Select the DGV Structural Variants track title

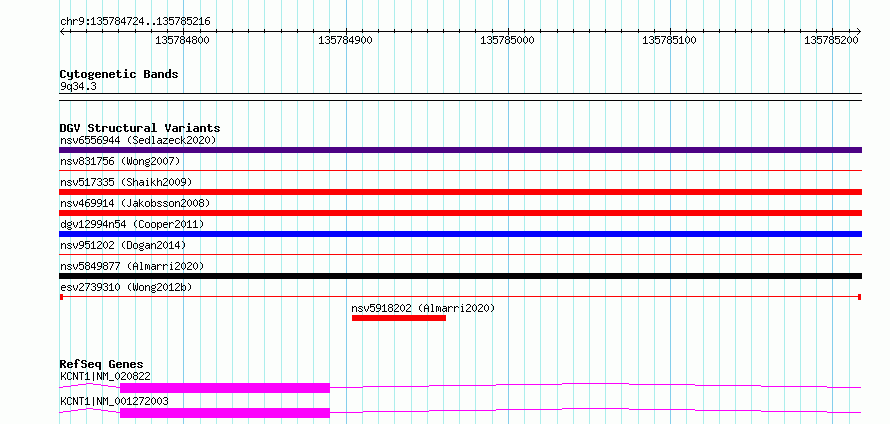pyautogui.click(x=140, y=128)
